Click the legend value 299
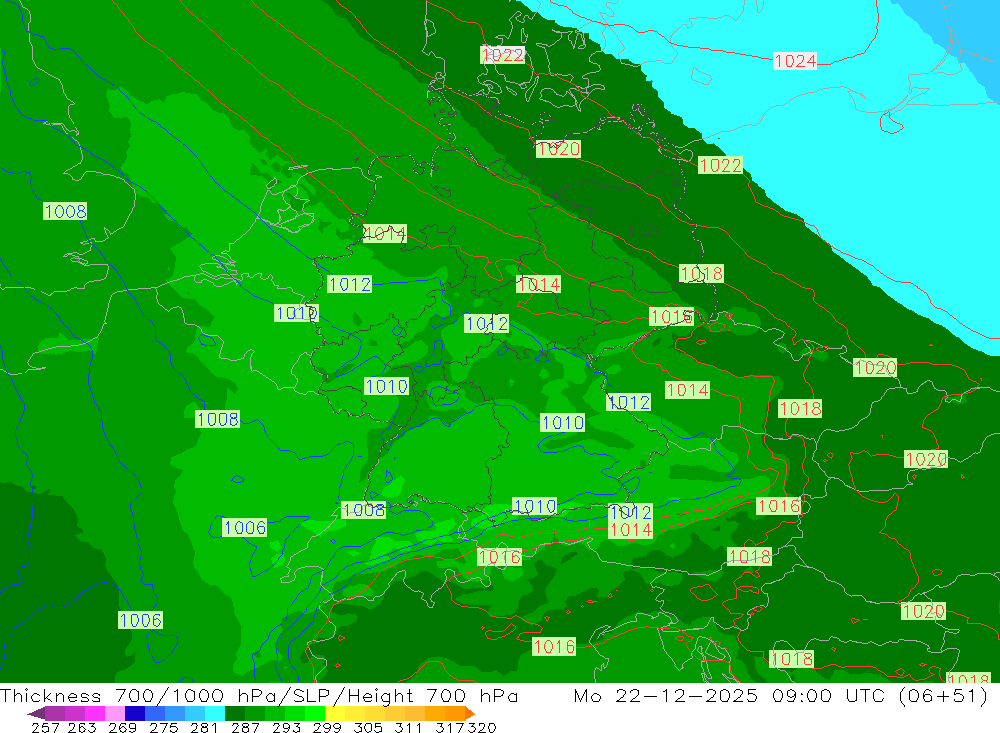 point(327,727)
